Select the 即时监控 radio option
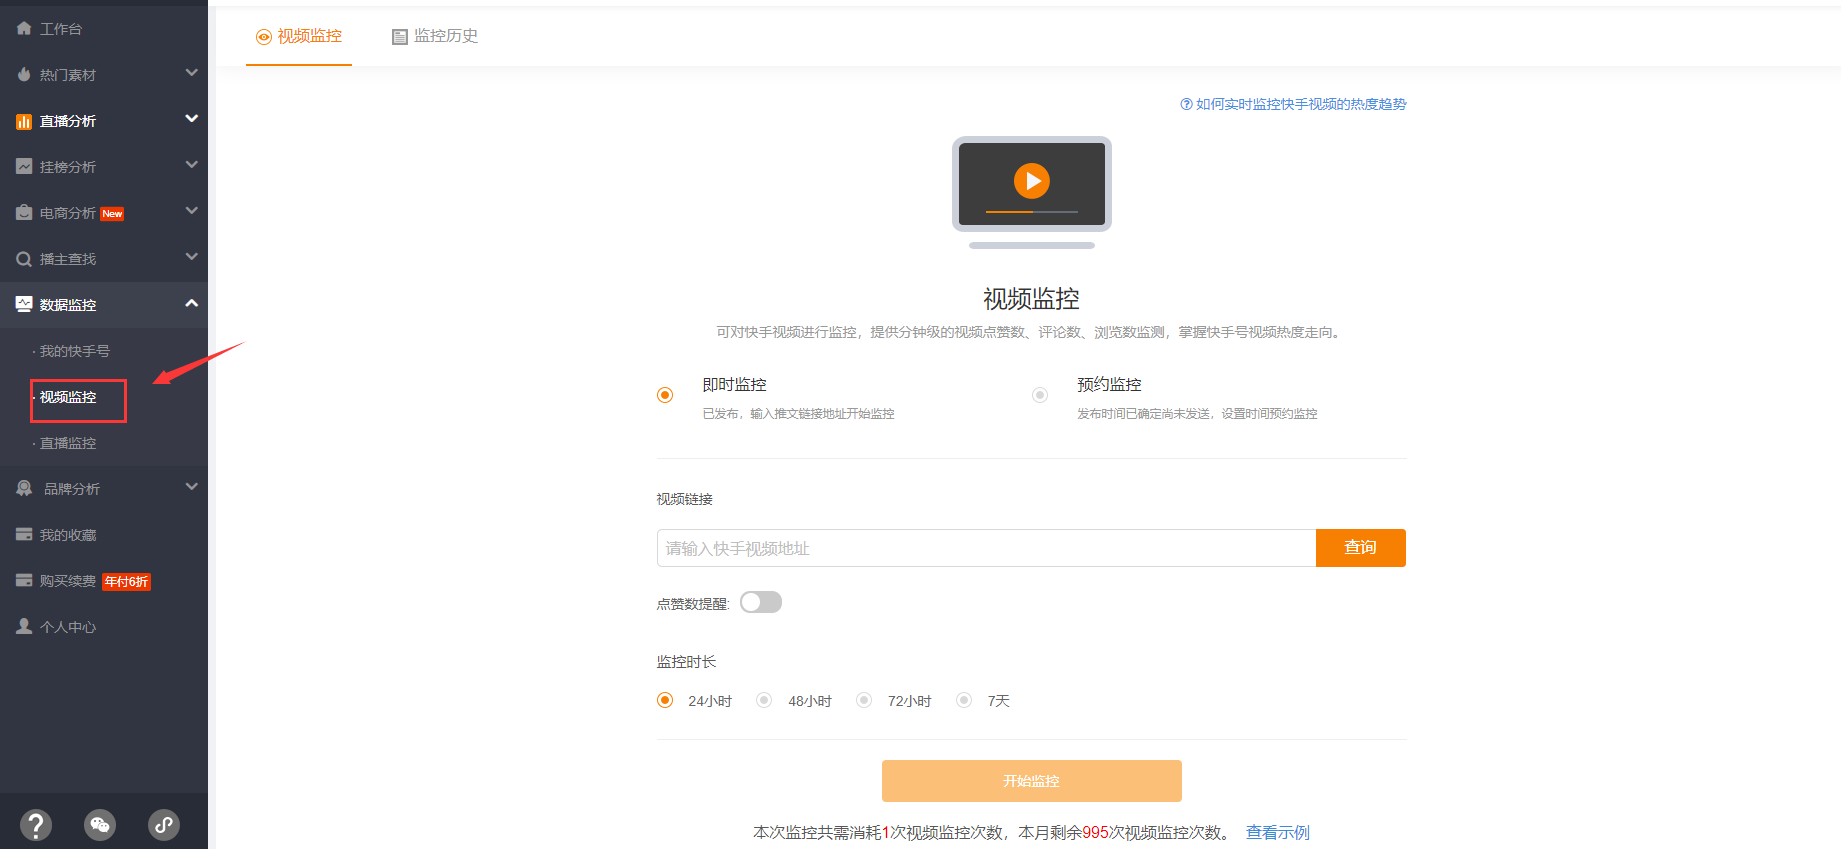This screenshot has height=849, width=1841. point(665,395)
